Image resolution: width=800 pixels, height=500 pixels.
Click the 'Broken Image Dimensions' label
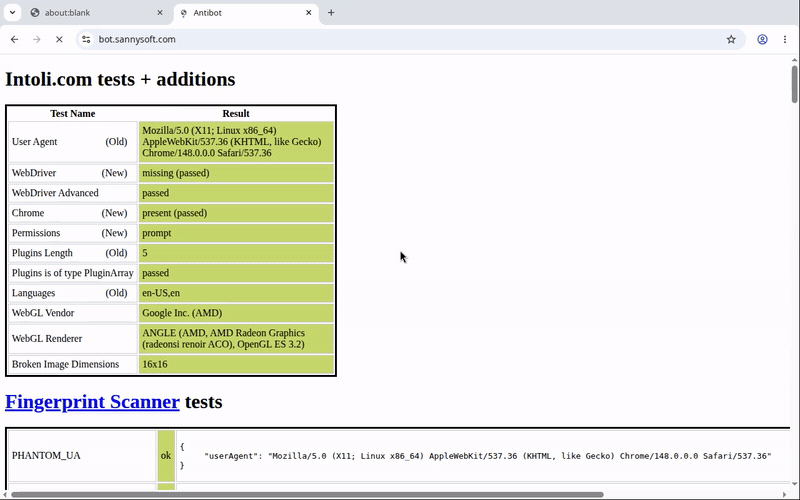(65, 364)
